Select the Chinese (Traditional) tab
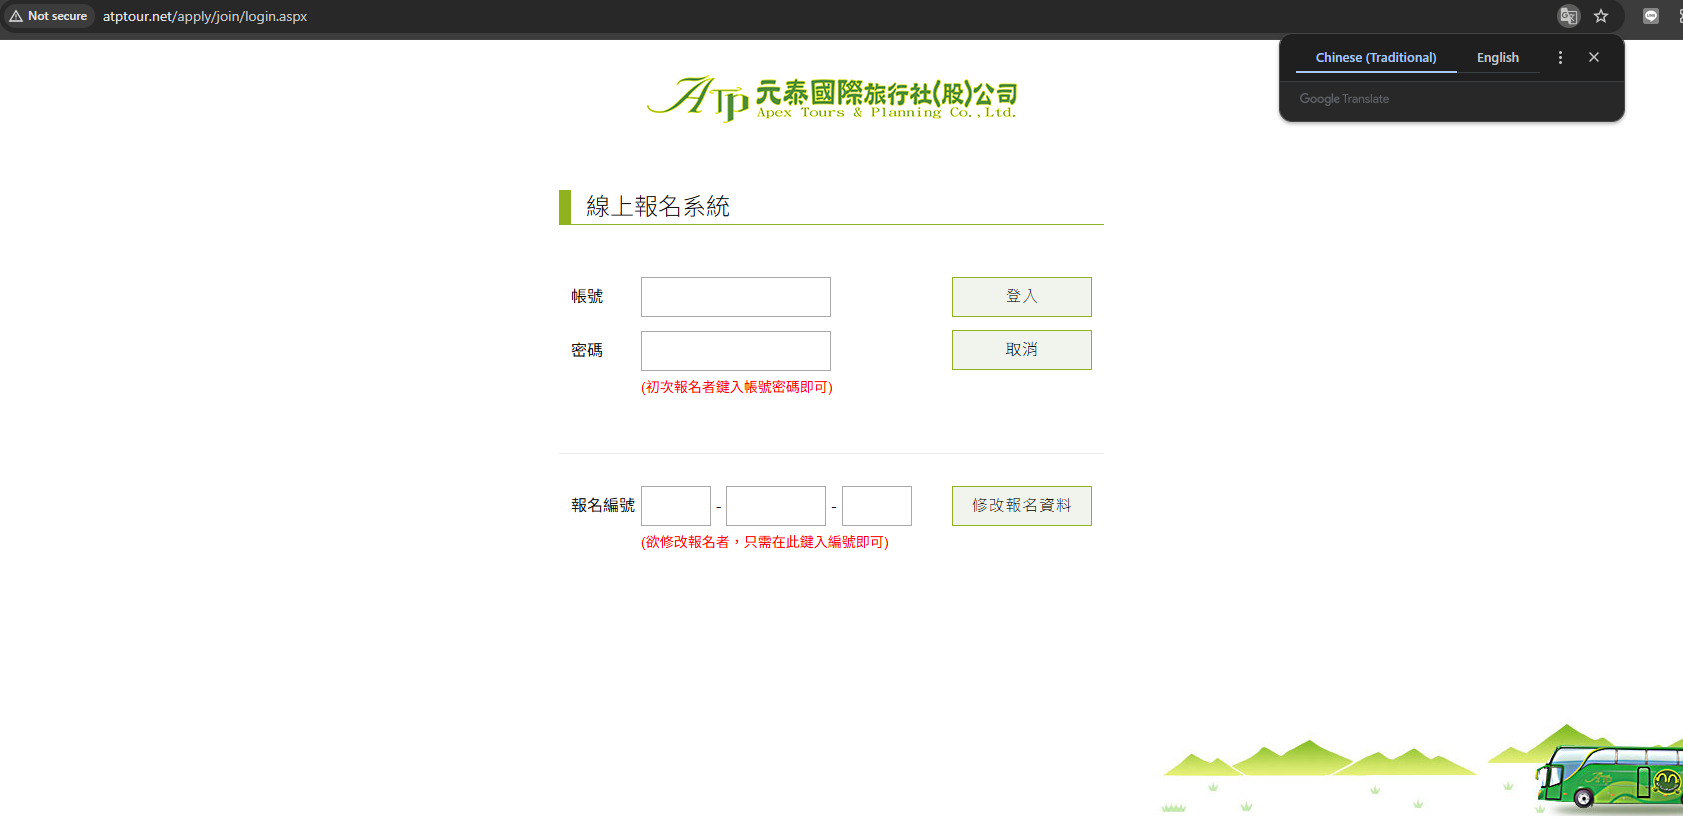This screenshot has width=1683, height=823. (1376, 58)
